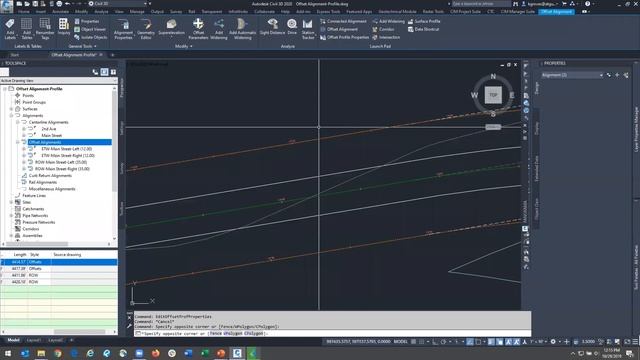
Task: Open the Autodesk application menu button
Action: [7, 6]
